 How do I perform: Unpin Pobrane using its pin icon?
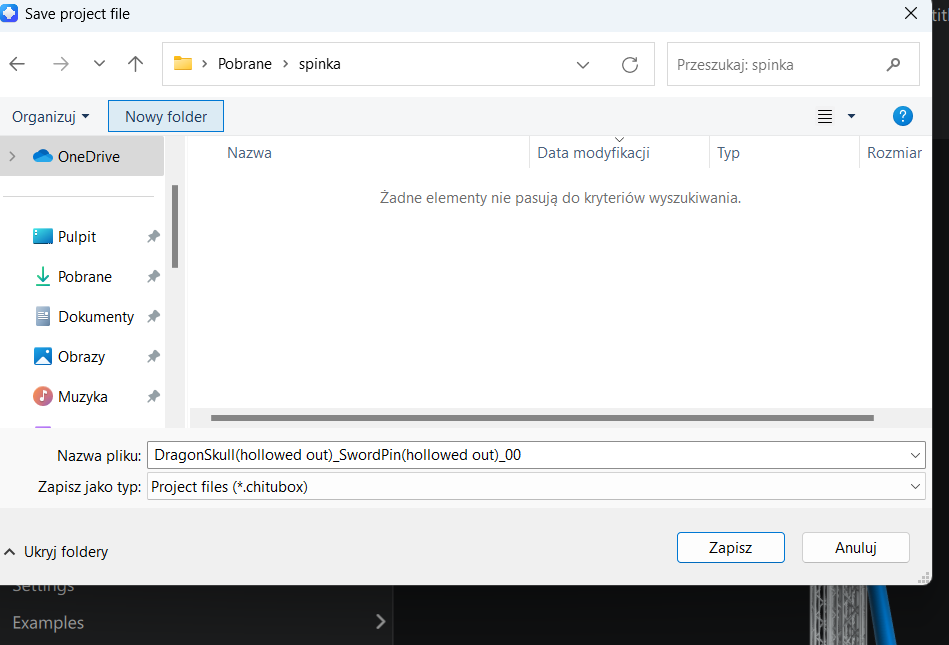click(x=153, y=277)
